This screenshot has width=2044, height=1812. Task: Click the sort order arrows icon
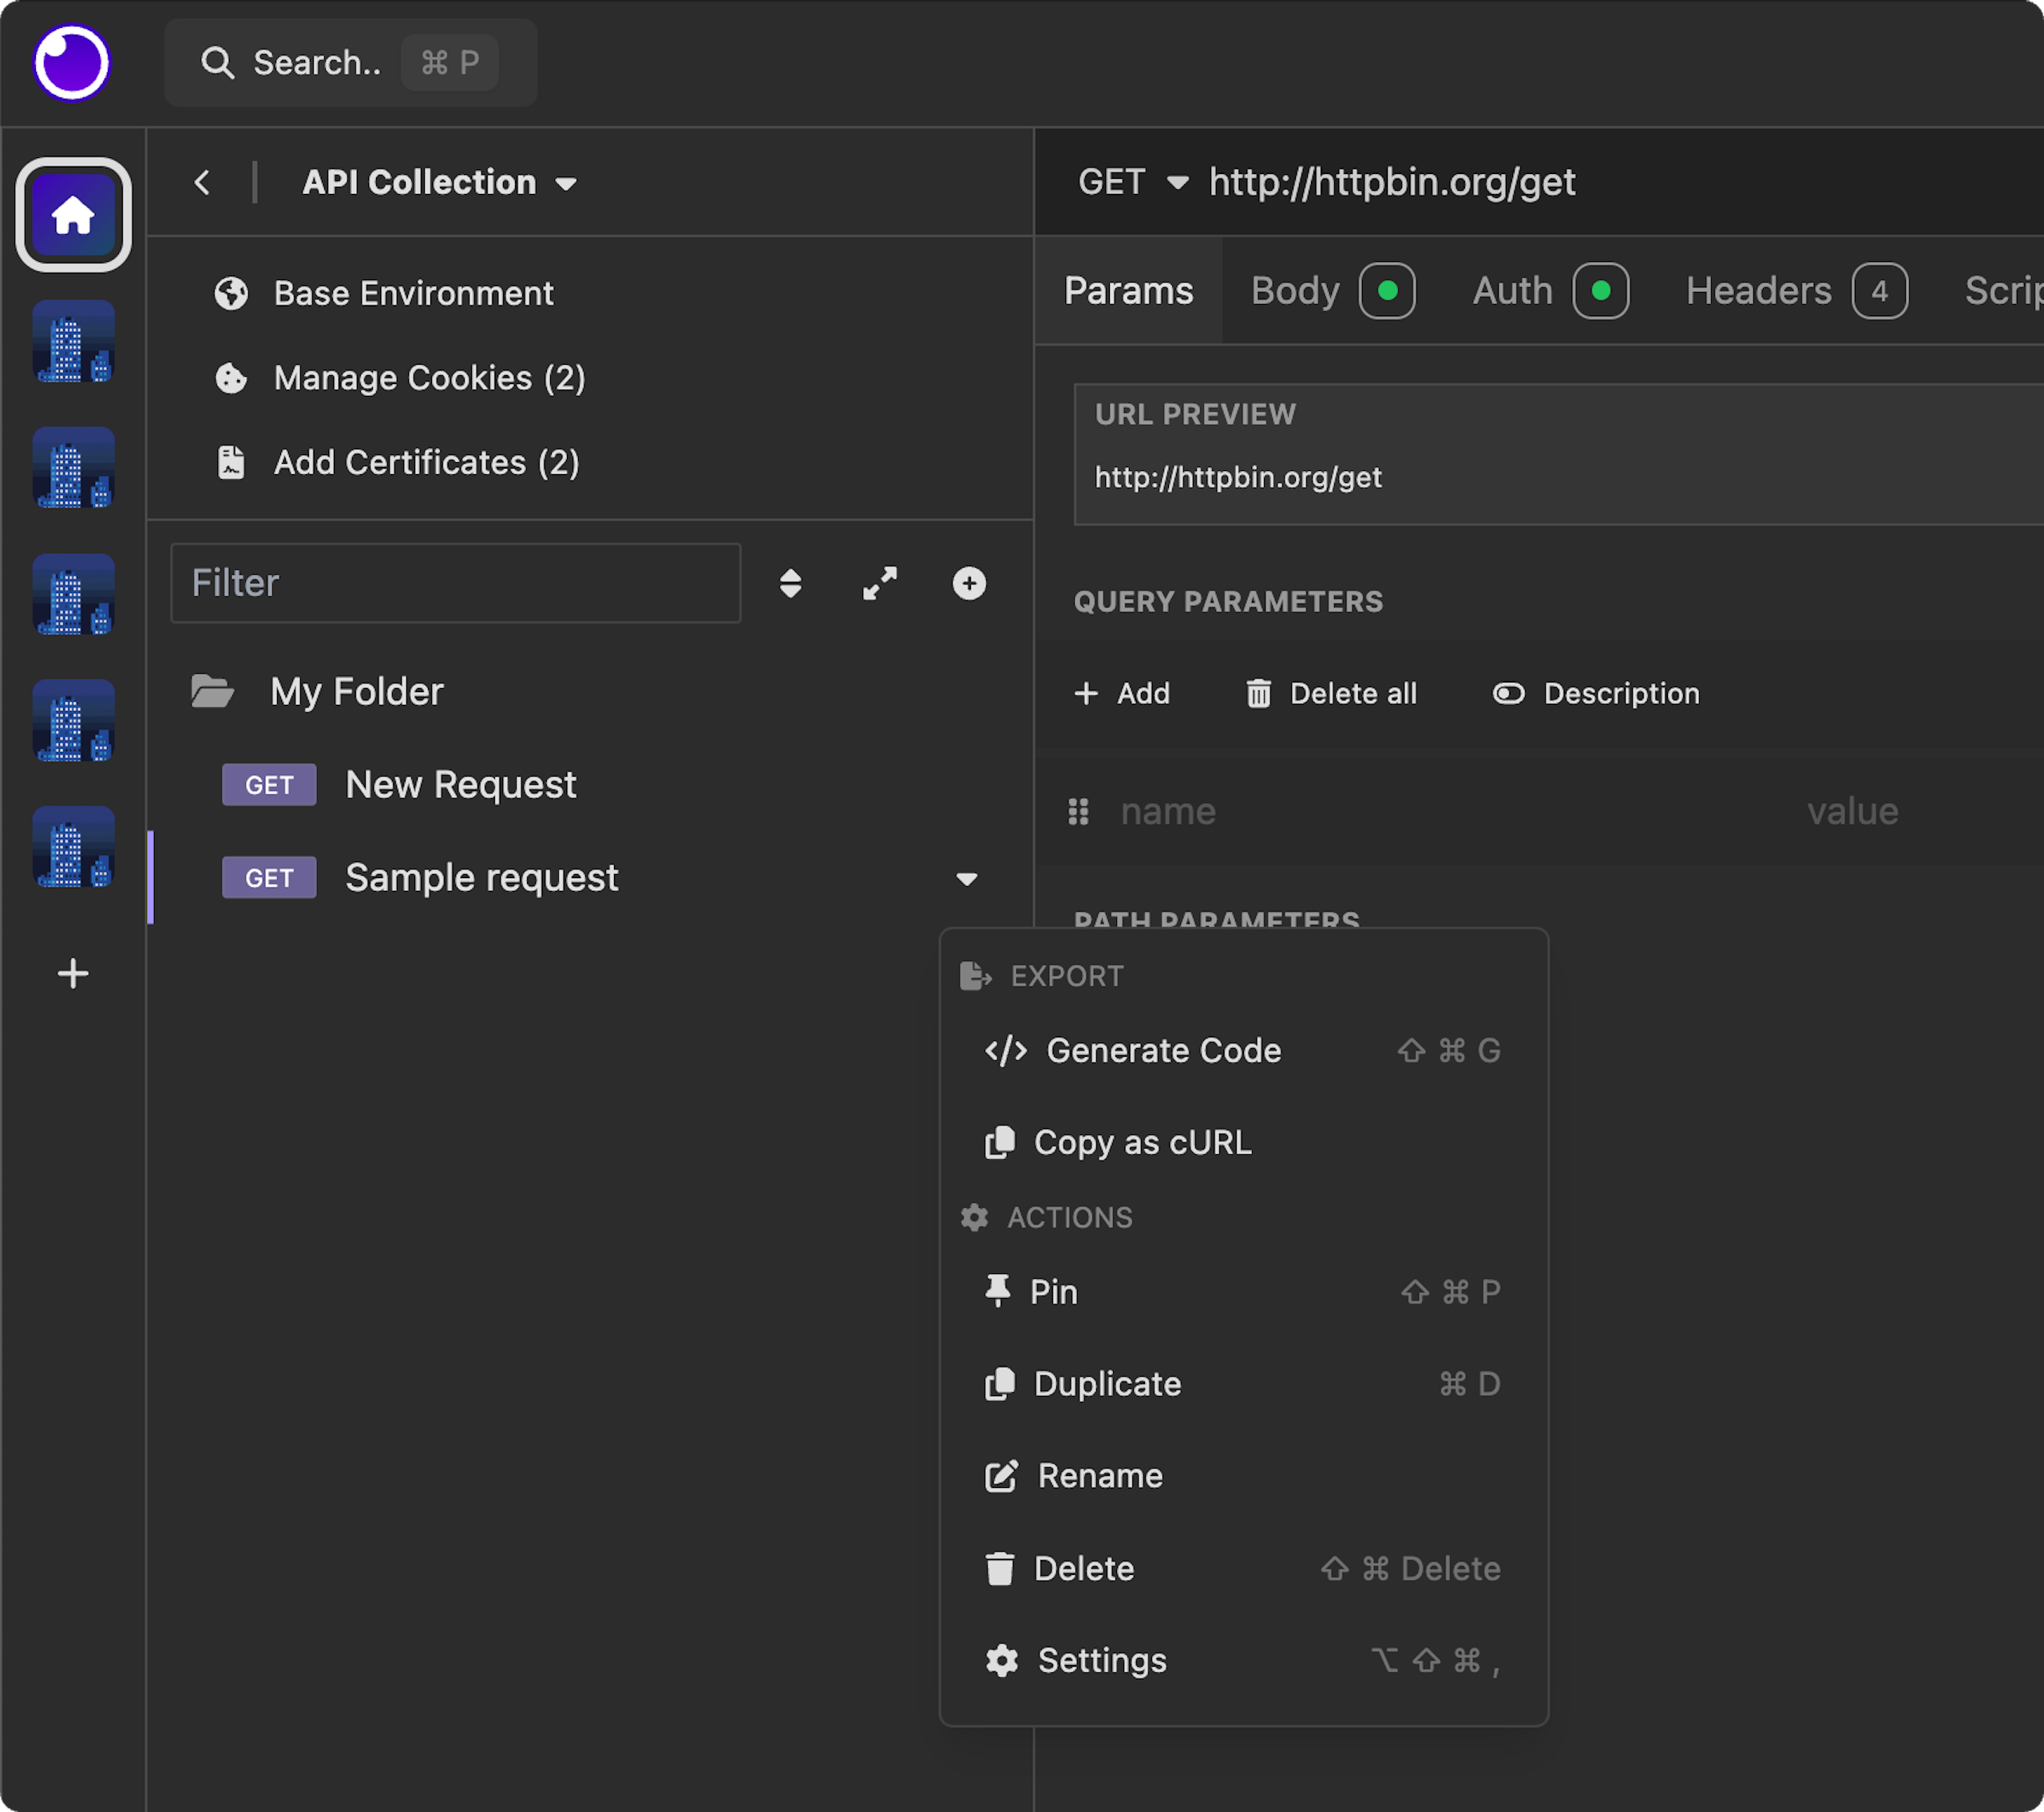click(790, 583)
